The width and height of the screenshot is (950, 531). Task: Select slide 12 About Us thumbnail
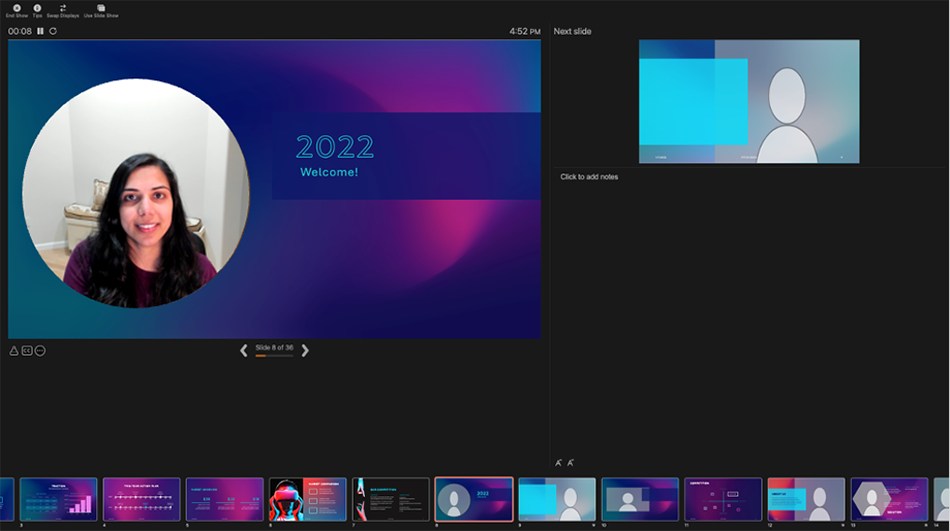click(x=806, y=499)
